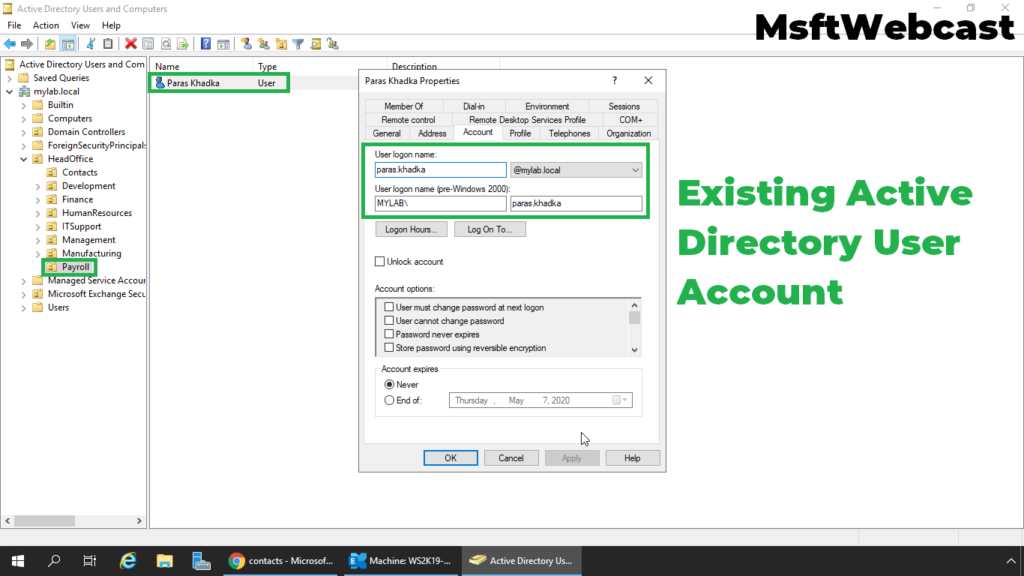Click the account options scrollbar up arrow
Image resolution: width=1024 pixels, height=576 pixels.
(x=634, y=305)
